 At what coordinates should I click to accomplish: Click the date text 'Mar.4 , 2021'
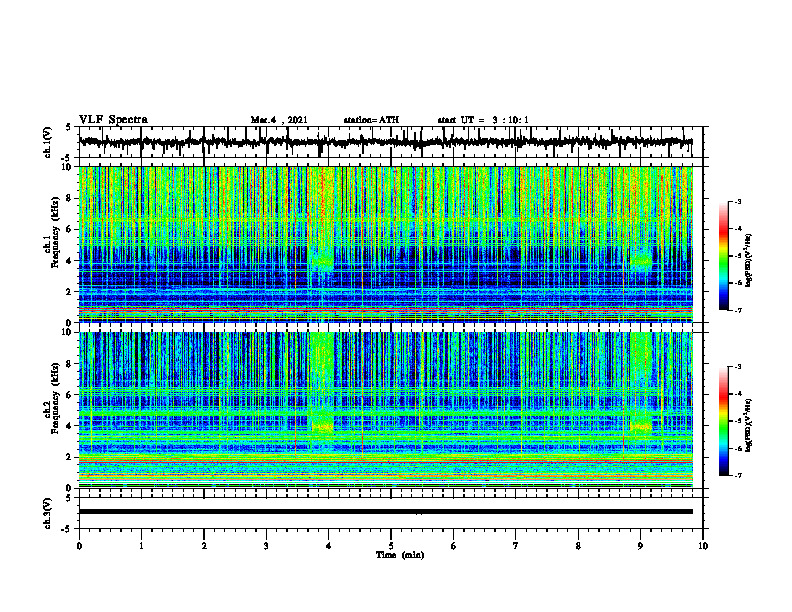click(279, 120)
